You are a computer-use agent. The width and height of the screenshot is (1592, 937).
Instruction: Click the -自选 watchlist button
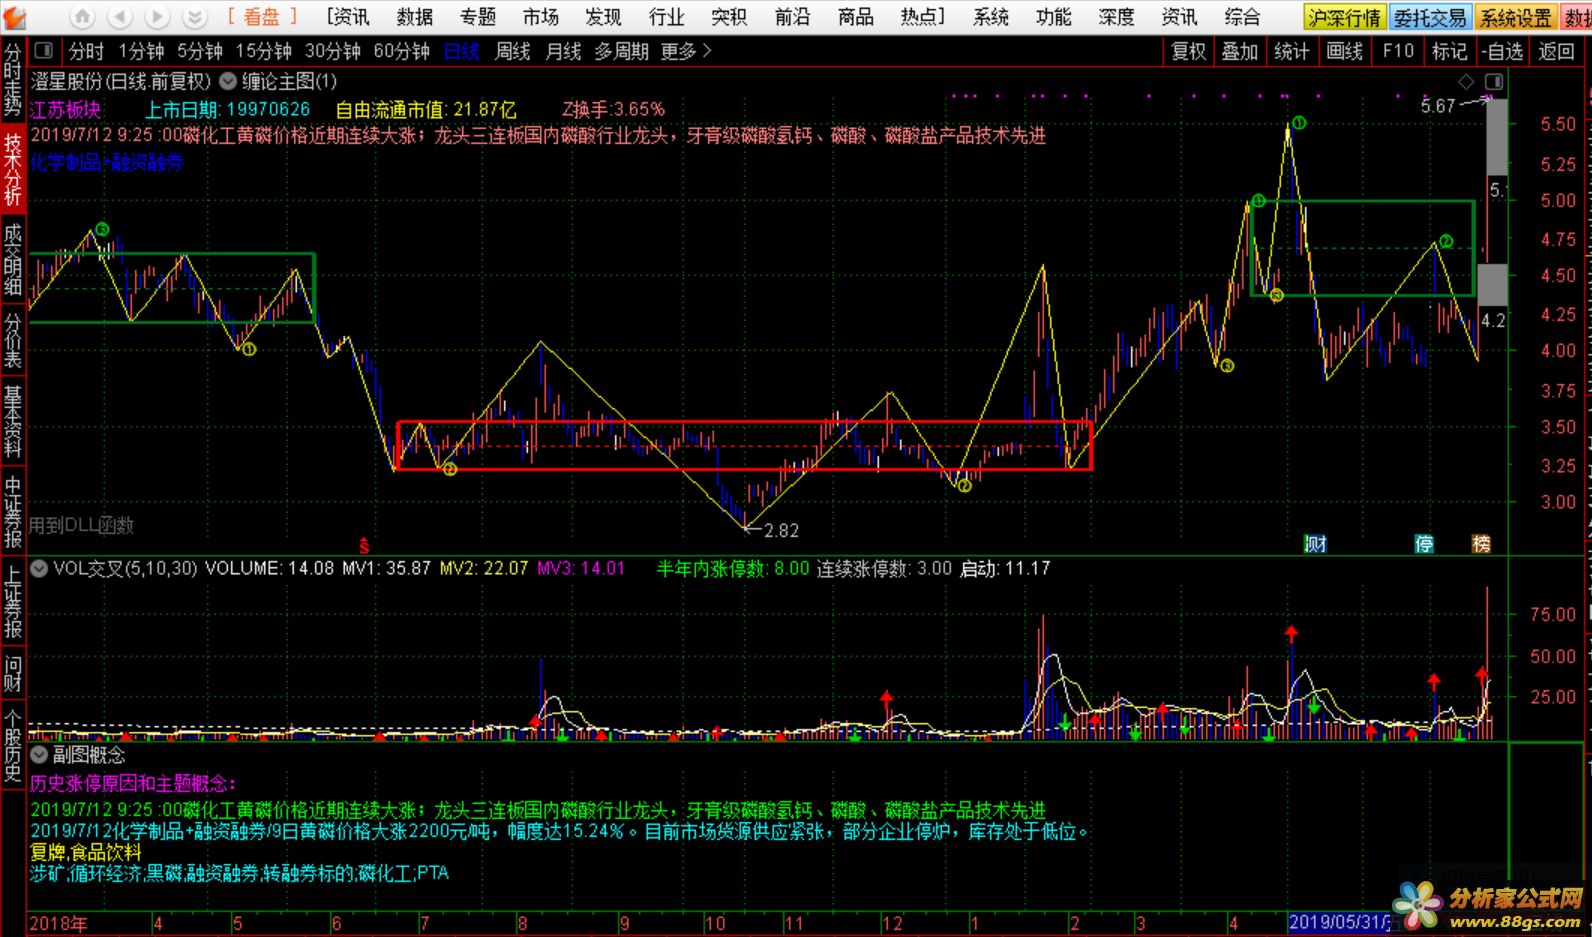click(x=1502, y=51)
